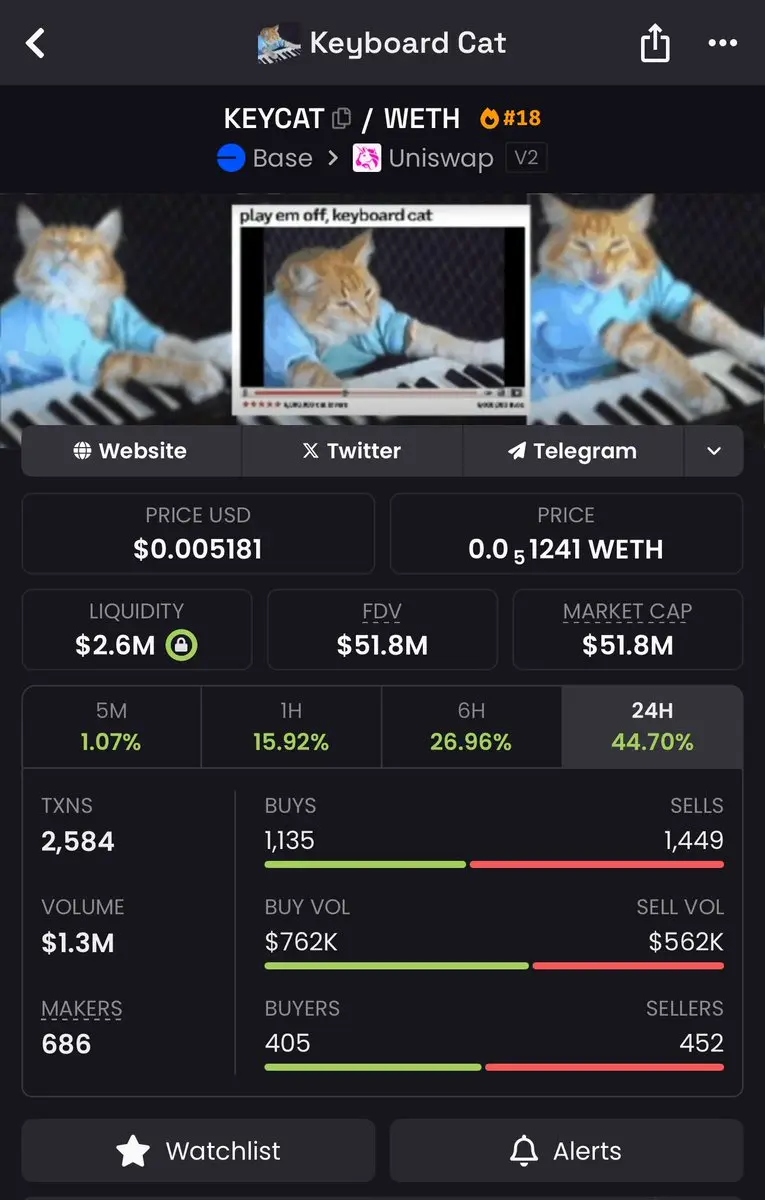Expand the social links dropdown chevron
Image resolution: width=765 pixels, height=1200 pixels.
tap(714, 451)
